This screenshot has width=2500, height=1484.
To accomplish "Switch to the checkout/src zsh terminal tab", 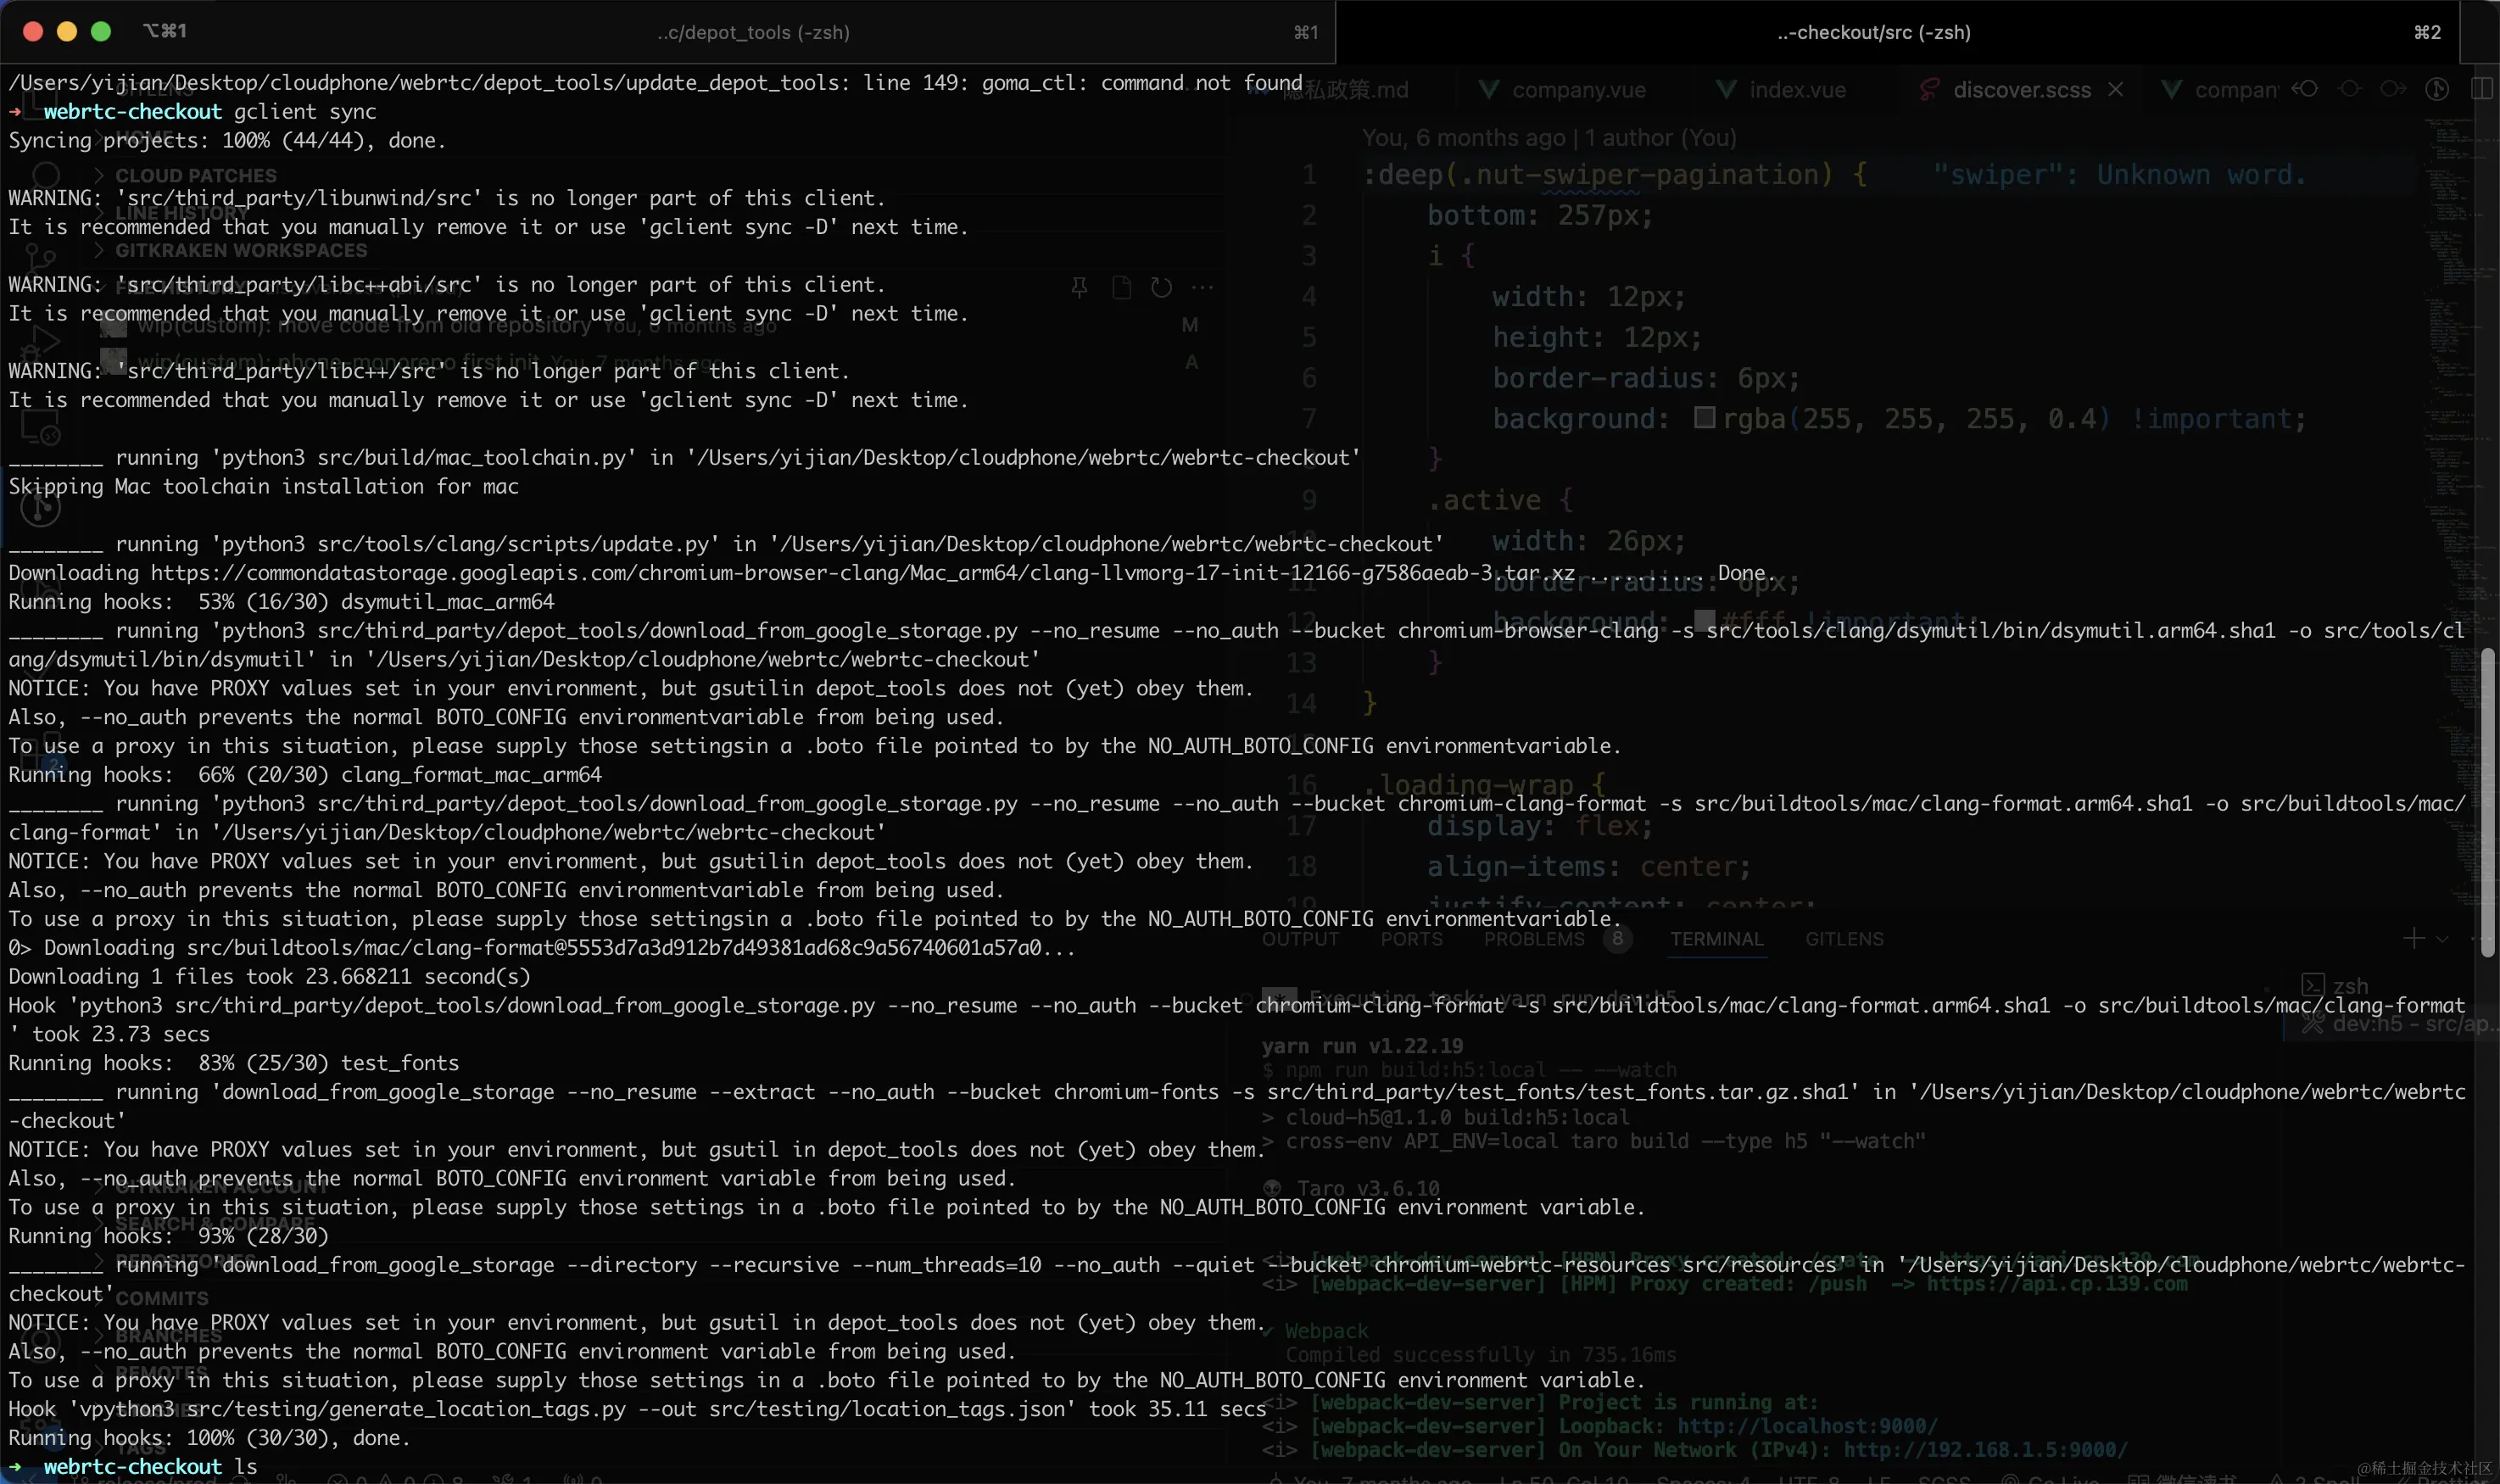I will coord(1873,32).
